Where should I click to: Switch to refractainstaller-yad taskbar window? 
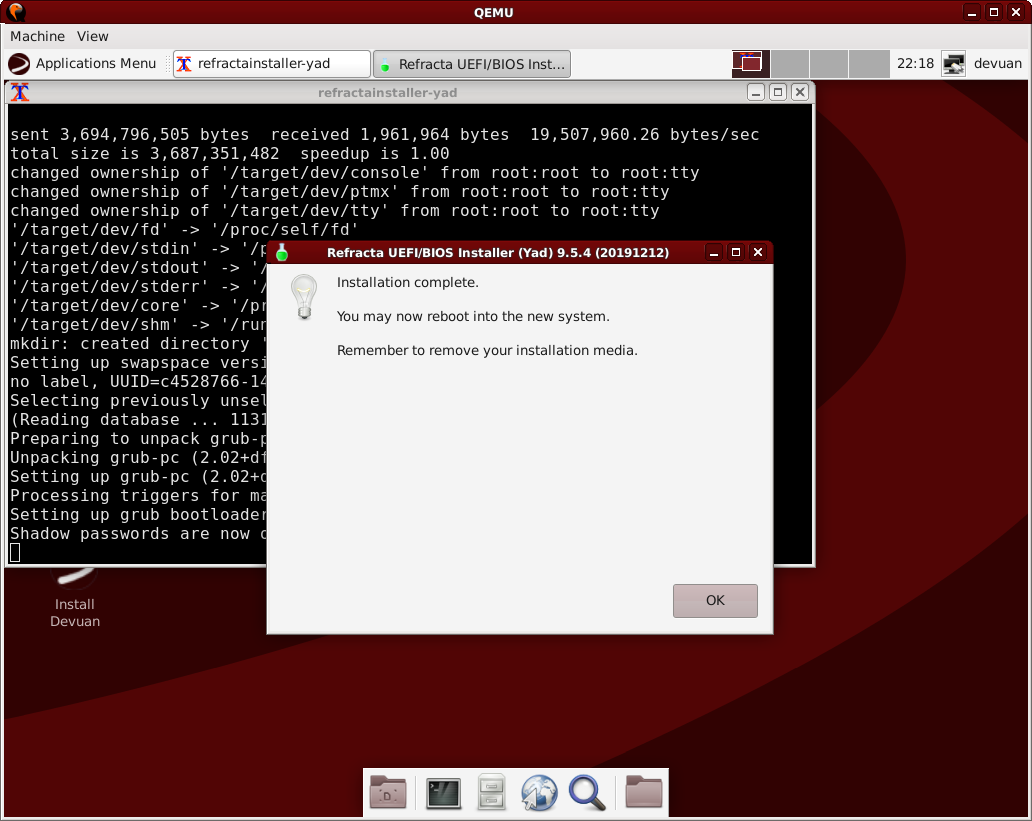pyautogui.click(x=271, y=63)
